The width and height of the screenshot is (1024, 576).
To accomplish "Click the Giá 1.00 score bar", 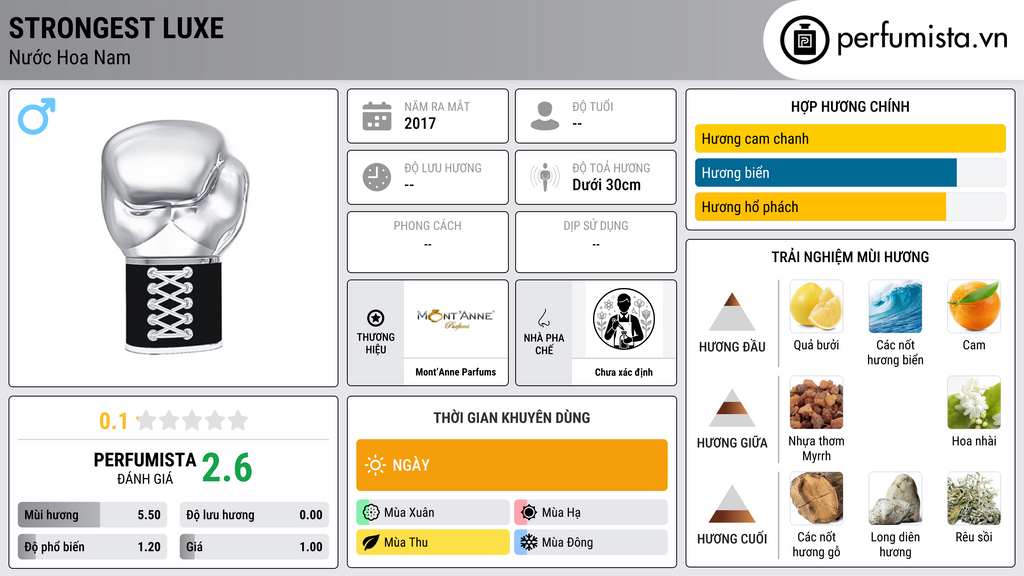I will pyautogui.click(x=254, y=547).
